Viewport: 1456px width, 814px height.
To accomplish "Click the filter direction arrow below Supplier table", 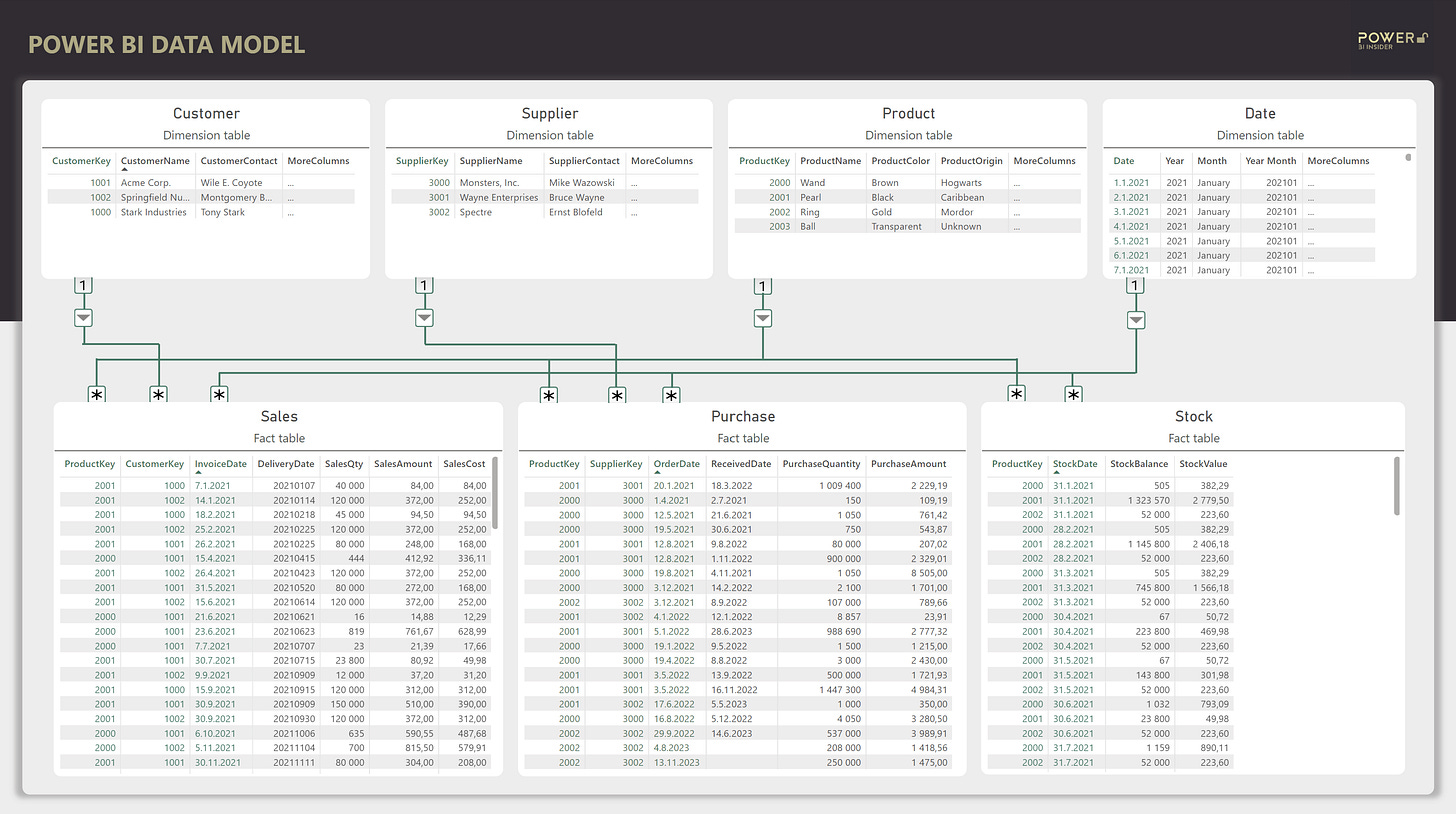I will tap(424, 318).
